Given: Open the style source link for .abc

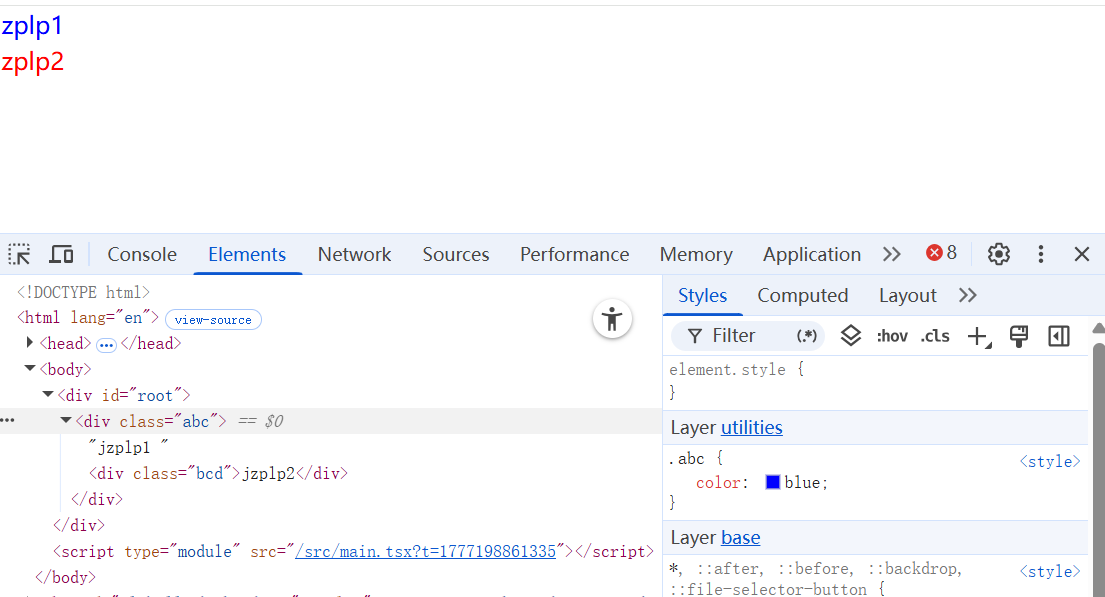Looking at the screenshot, I should coord(1050,462).
